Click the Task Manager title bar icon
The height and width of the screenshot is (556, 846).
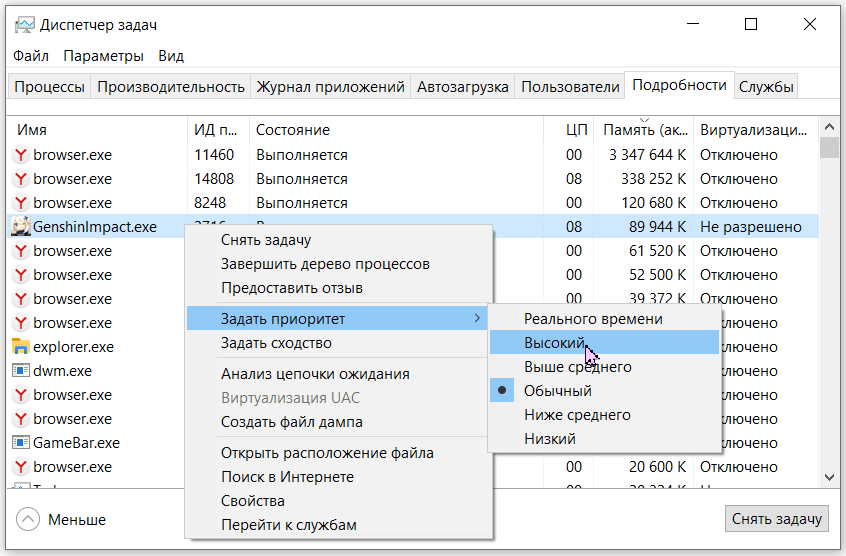tap(24, 25)
